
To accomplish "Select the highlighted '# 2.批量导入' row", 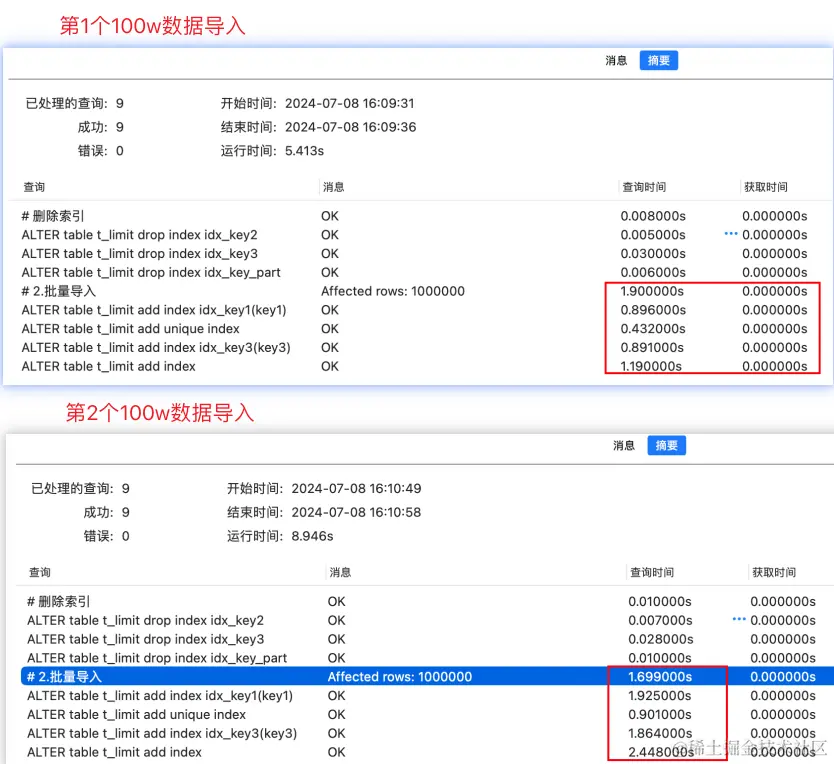I will [427, 677].
